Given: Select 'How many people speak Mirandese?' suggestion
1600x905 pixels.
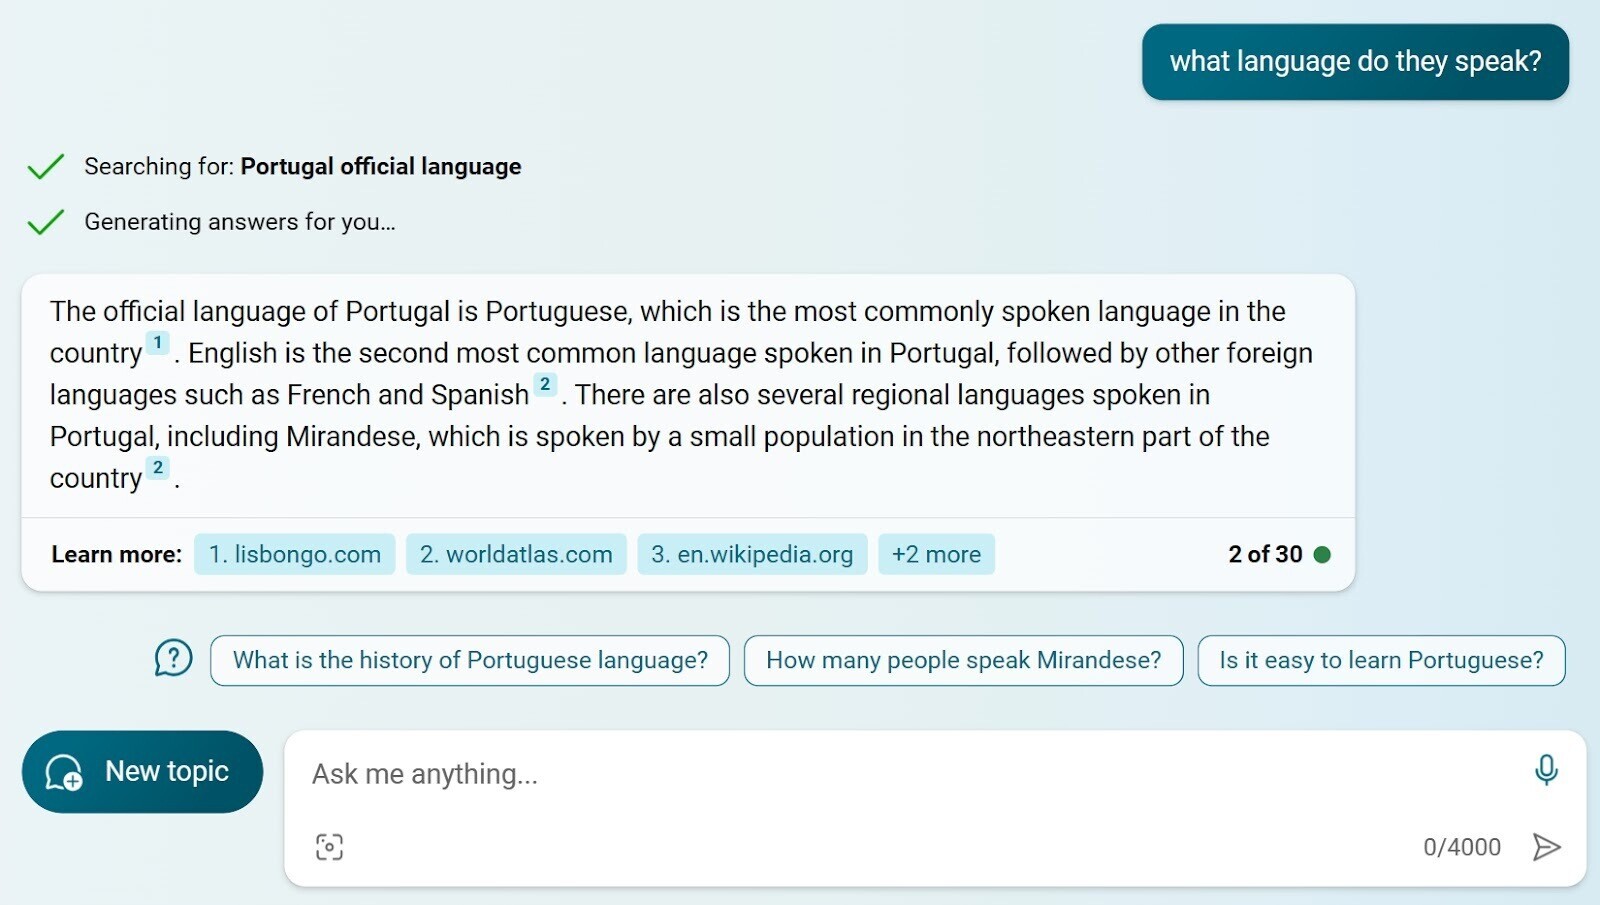Looking at the screenshot, I should [x=962, y=660].
